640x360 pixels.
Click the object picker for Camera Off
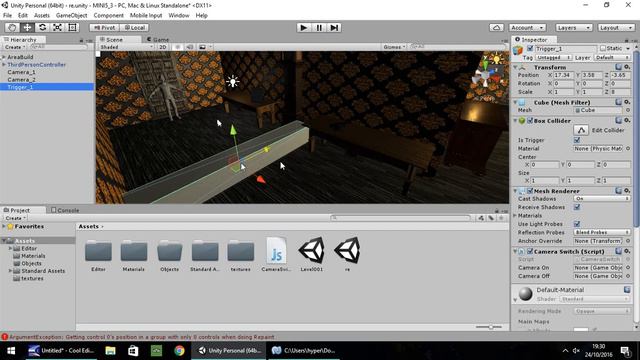(628, 276)
